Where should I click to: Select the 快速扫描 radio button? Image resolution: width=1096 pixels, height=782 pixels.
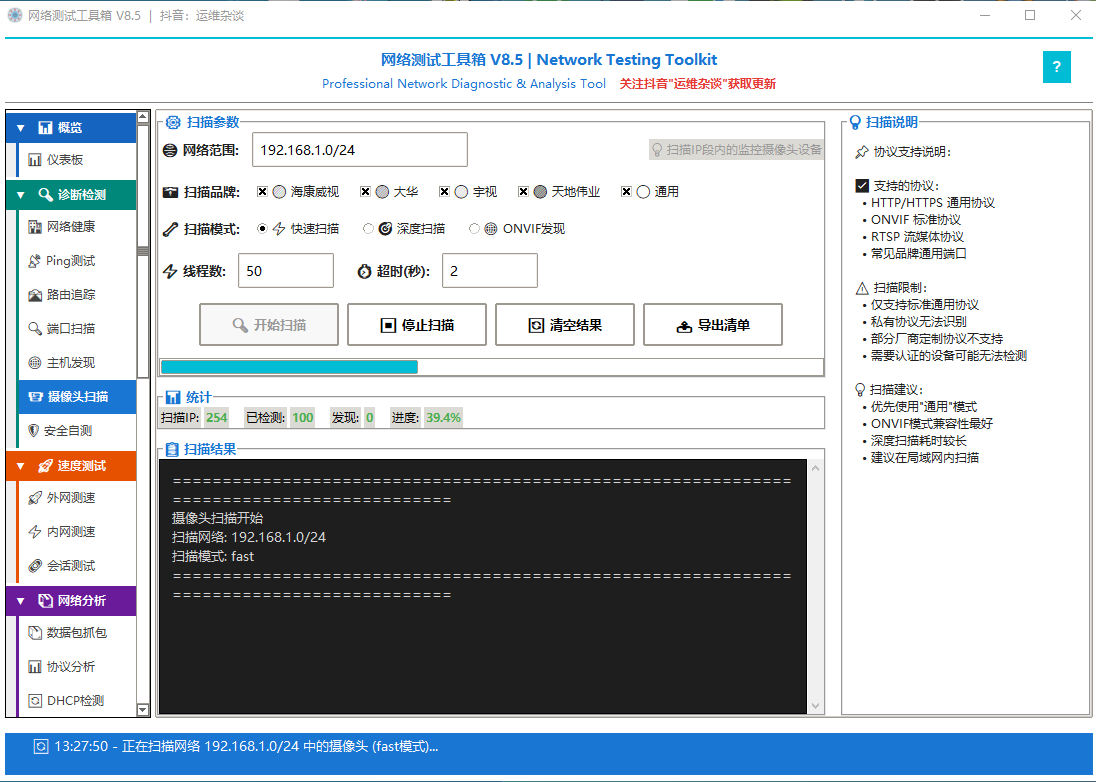262,229
